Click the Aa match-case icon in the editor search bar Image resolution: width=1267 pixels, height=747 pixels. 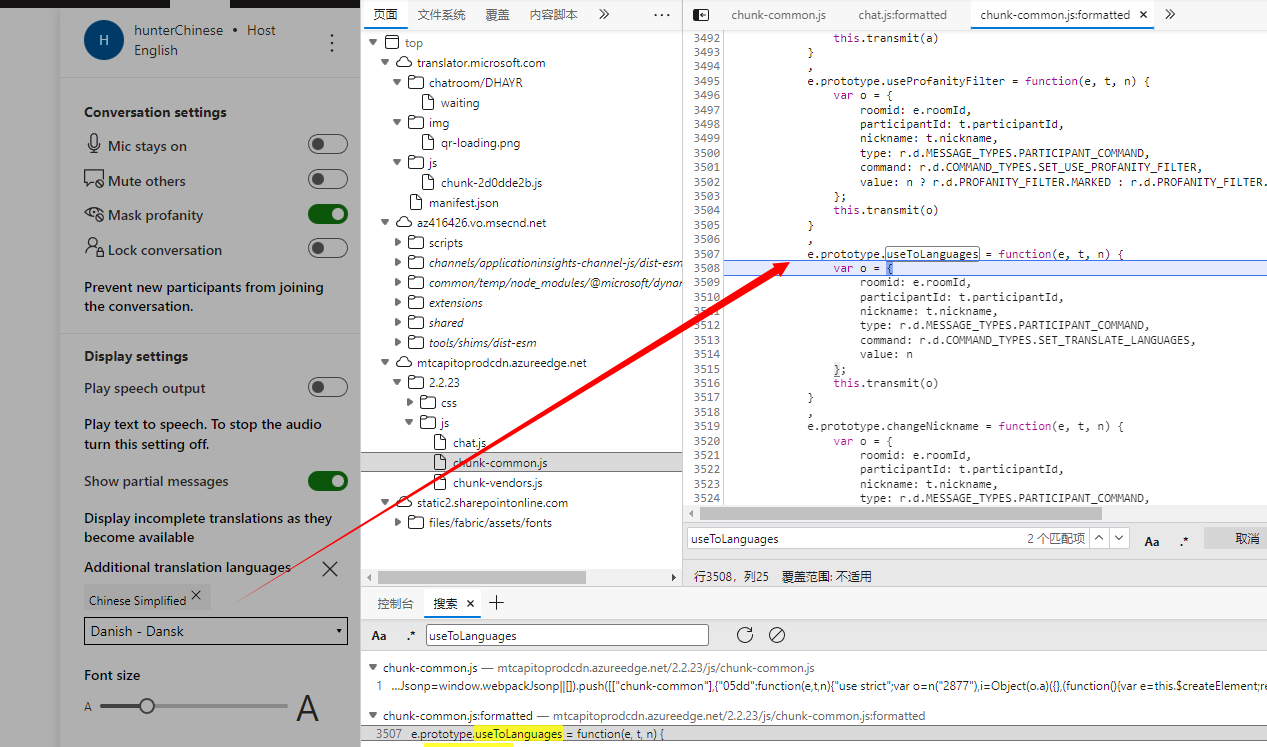coord(1150,541)
